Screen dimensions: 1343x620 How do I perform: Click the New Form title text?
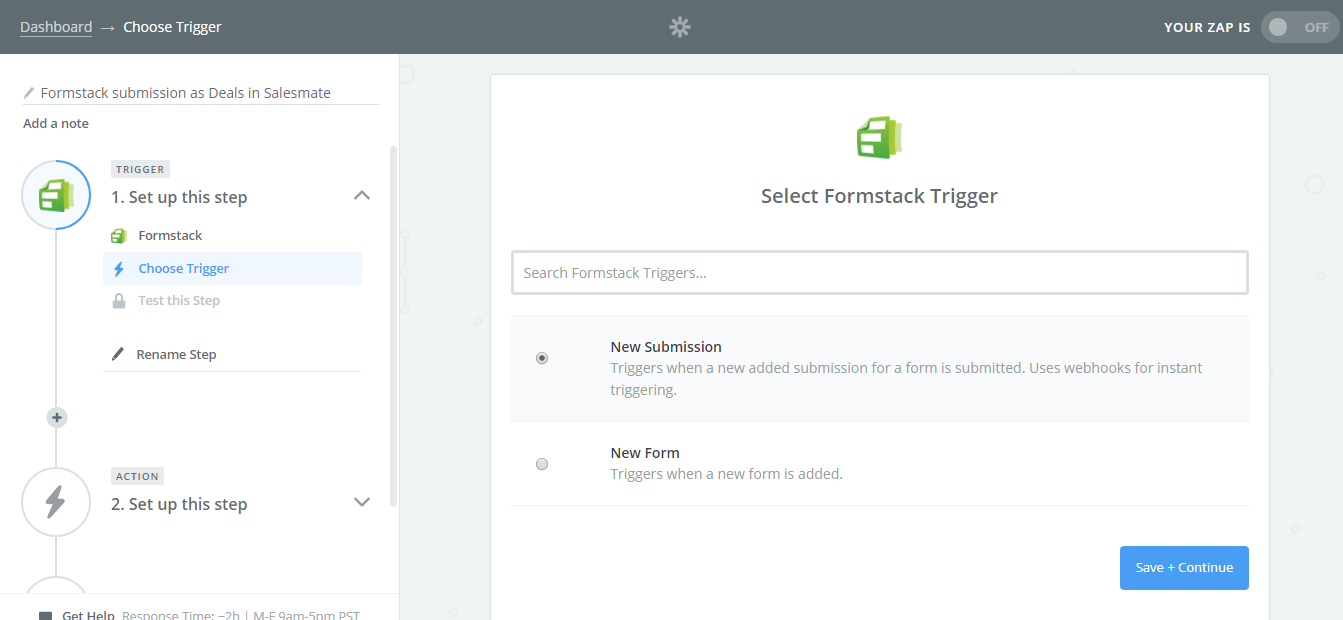pos(645,453)
